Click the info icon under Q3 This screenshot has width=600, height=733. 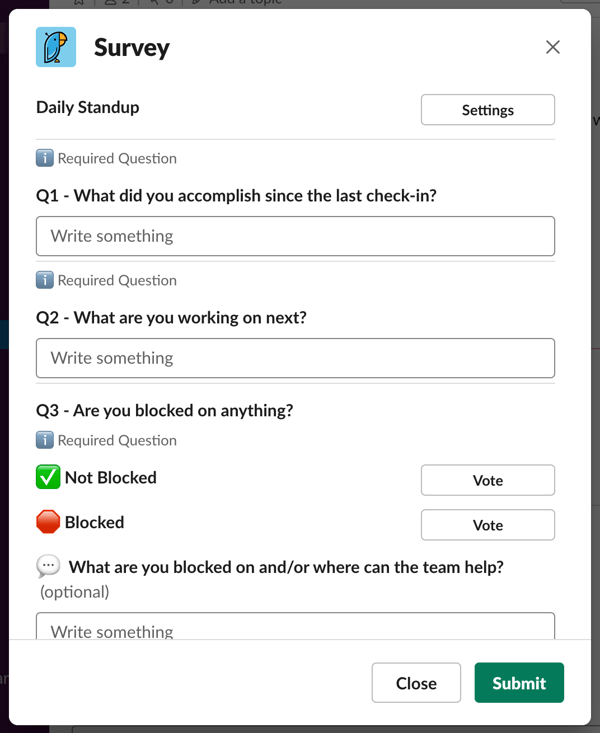click(45, 440)
